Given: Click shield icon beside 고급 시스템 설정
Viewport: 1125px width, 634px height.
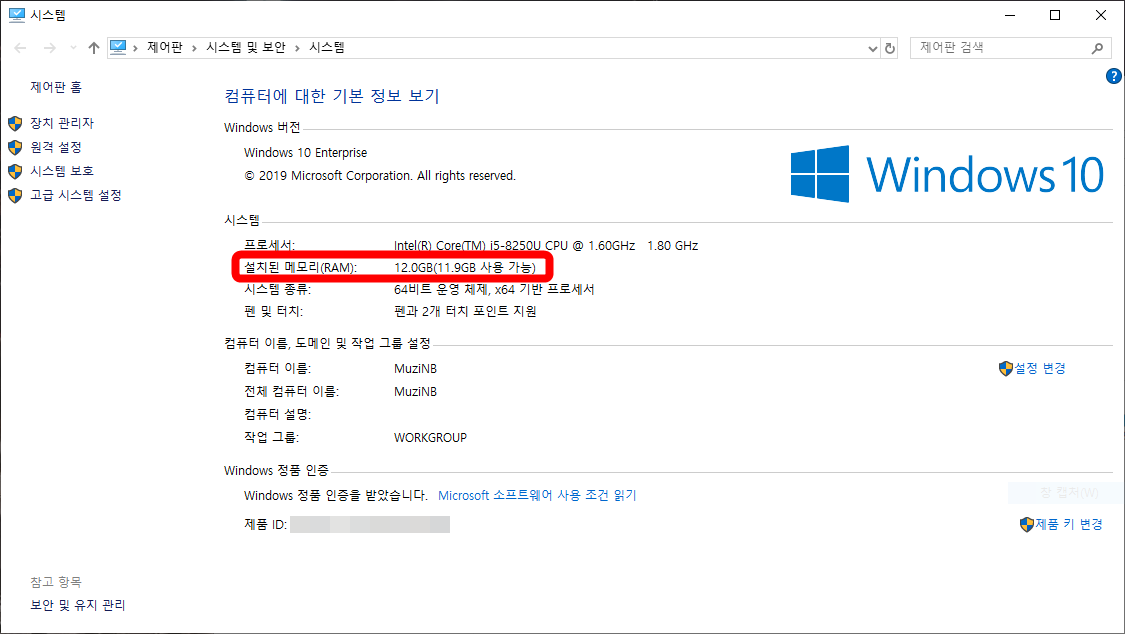Looking at the screenshot, I should 15,195.
